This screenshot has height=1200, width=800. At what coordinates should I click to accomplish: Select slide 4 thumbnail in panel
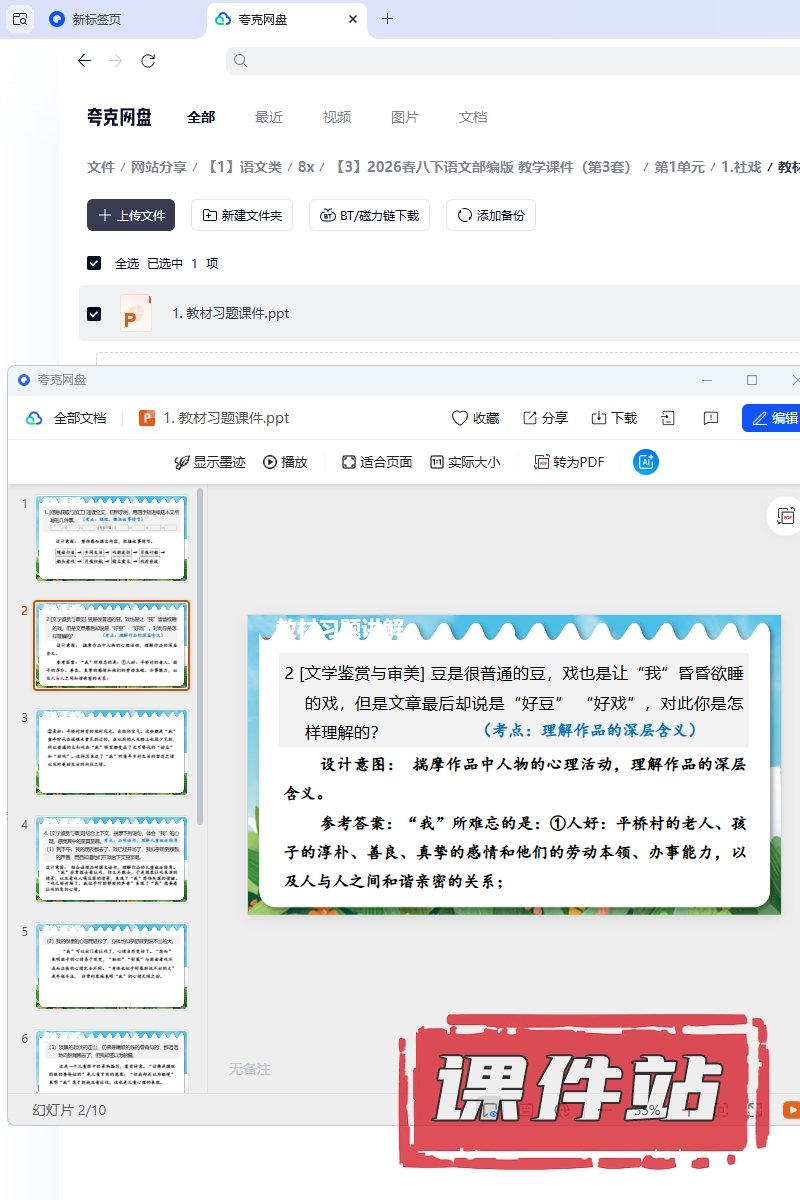tap(111, 859)
